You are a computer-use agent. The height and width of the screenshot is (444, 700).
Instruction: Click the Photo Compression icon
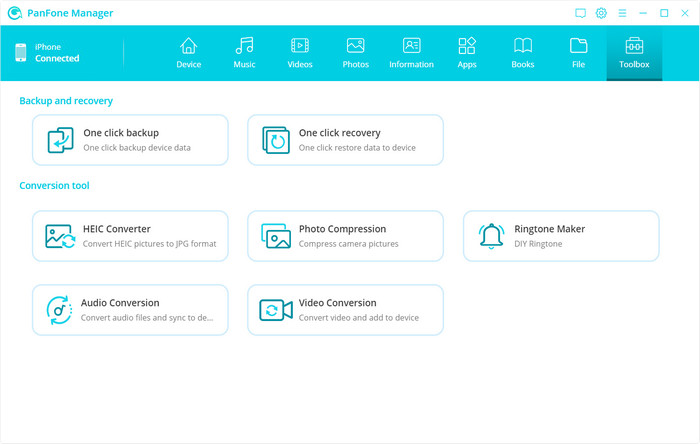[x=275, y=236]
